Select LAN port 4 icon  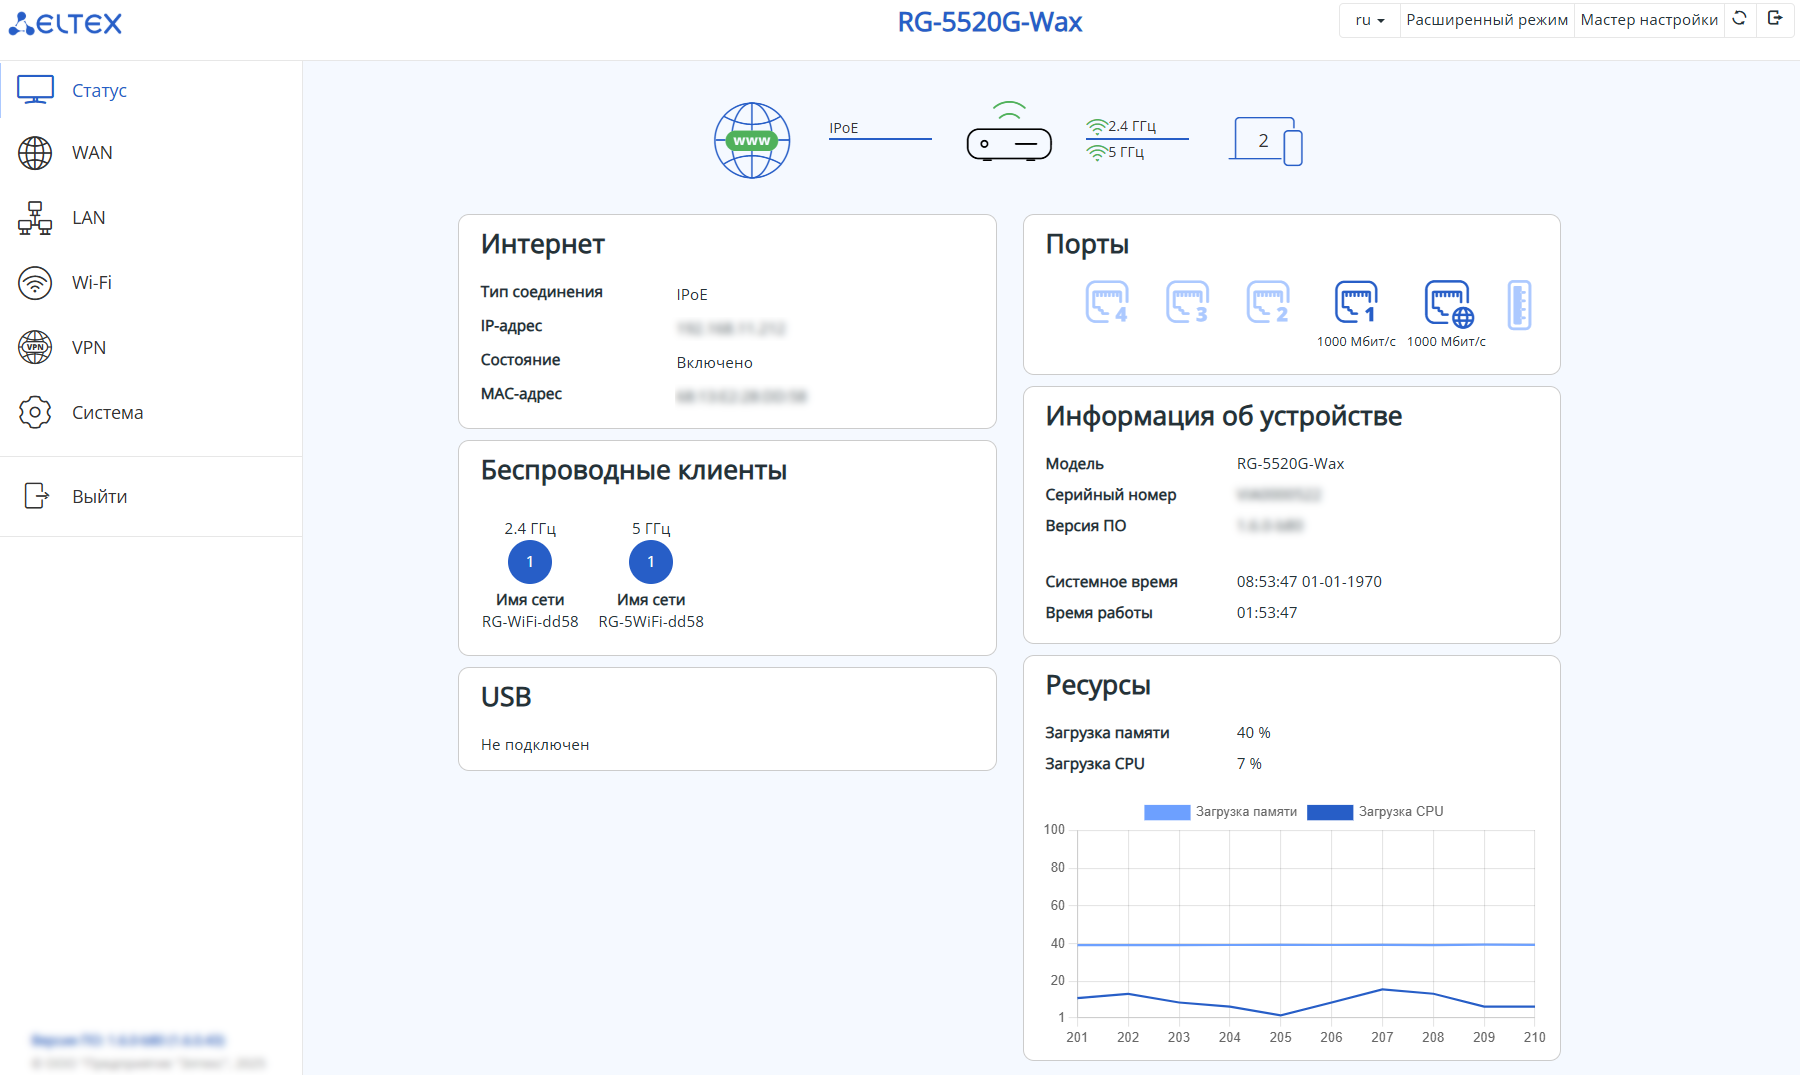pos(1107,302)
